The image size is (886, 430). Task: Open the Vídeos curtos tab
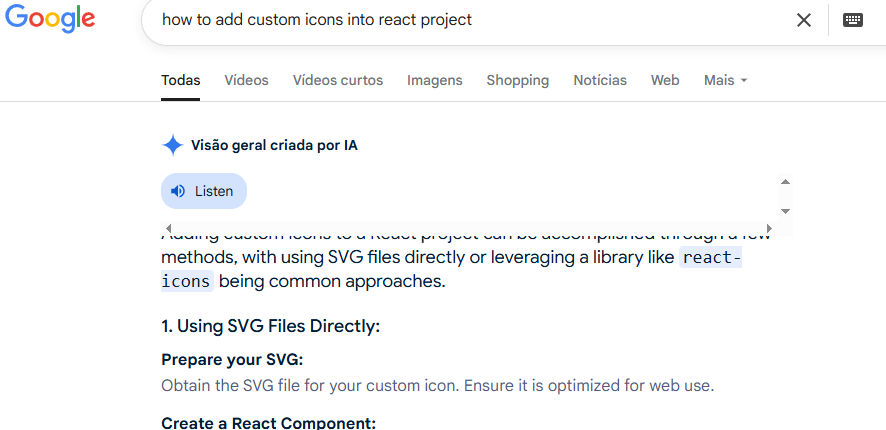[338, 80]
